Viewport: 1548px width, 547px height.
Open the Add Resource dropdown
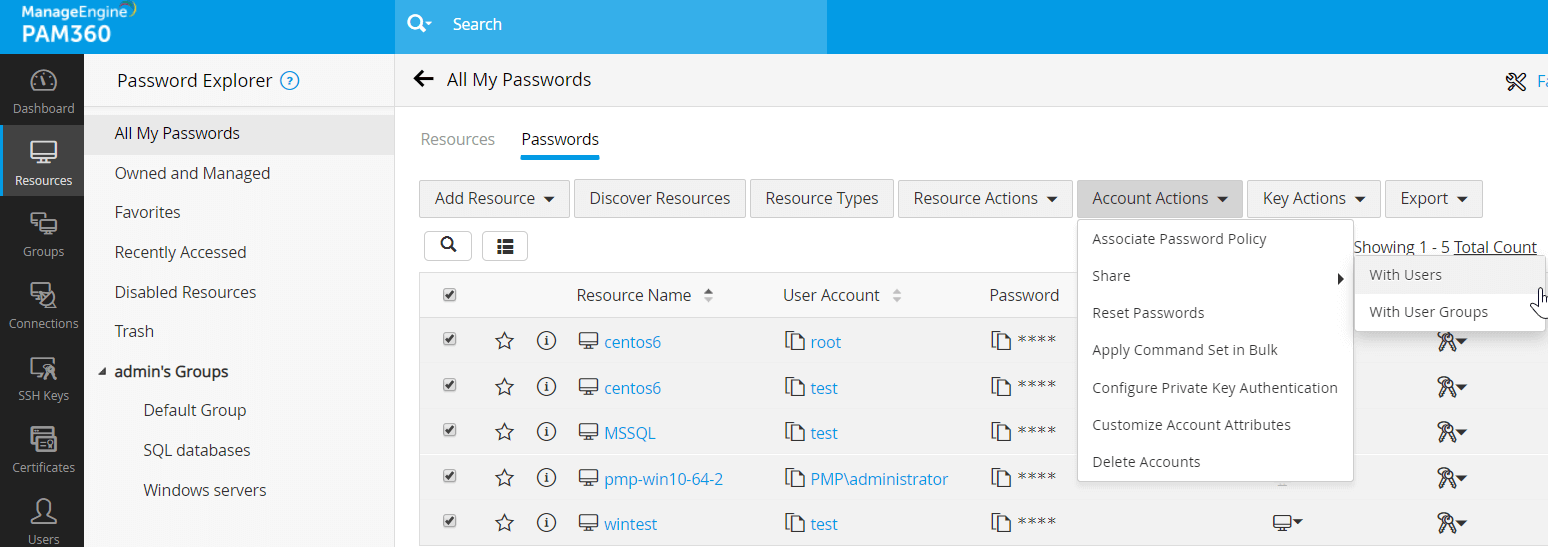coord(494,199)
